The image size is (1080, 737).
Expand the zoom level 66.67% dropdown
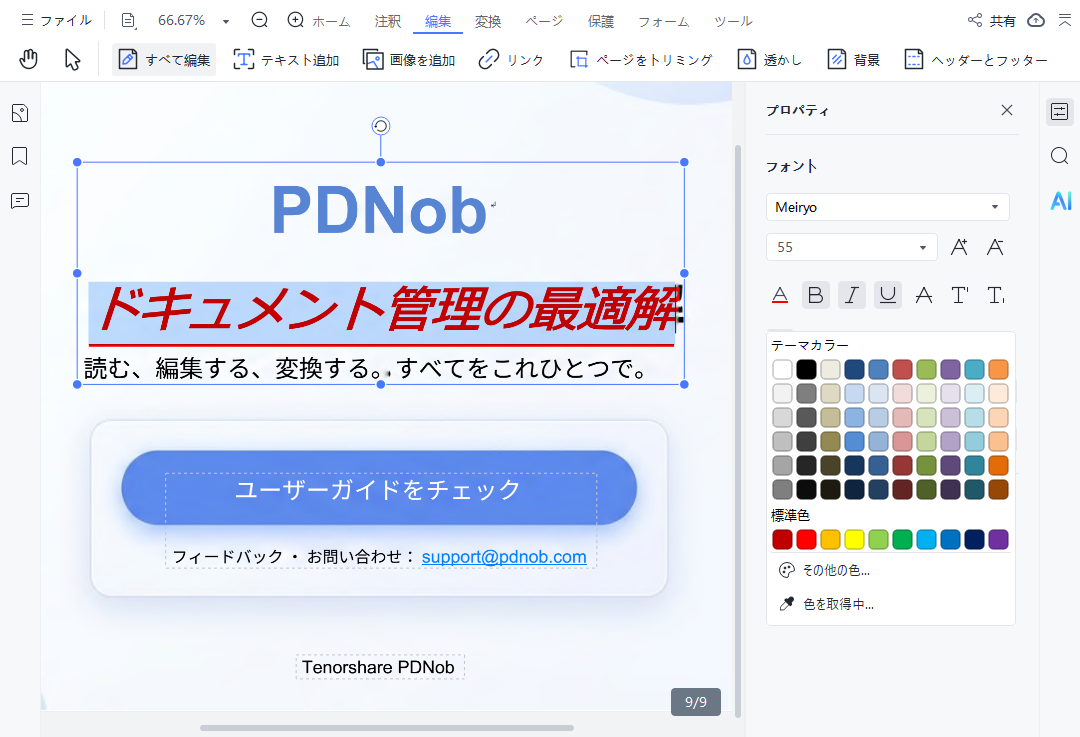tap(225, 20)
